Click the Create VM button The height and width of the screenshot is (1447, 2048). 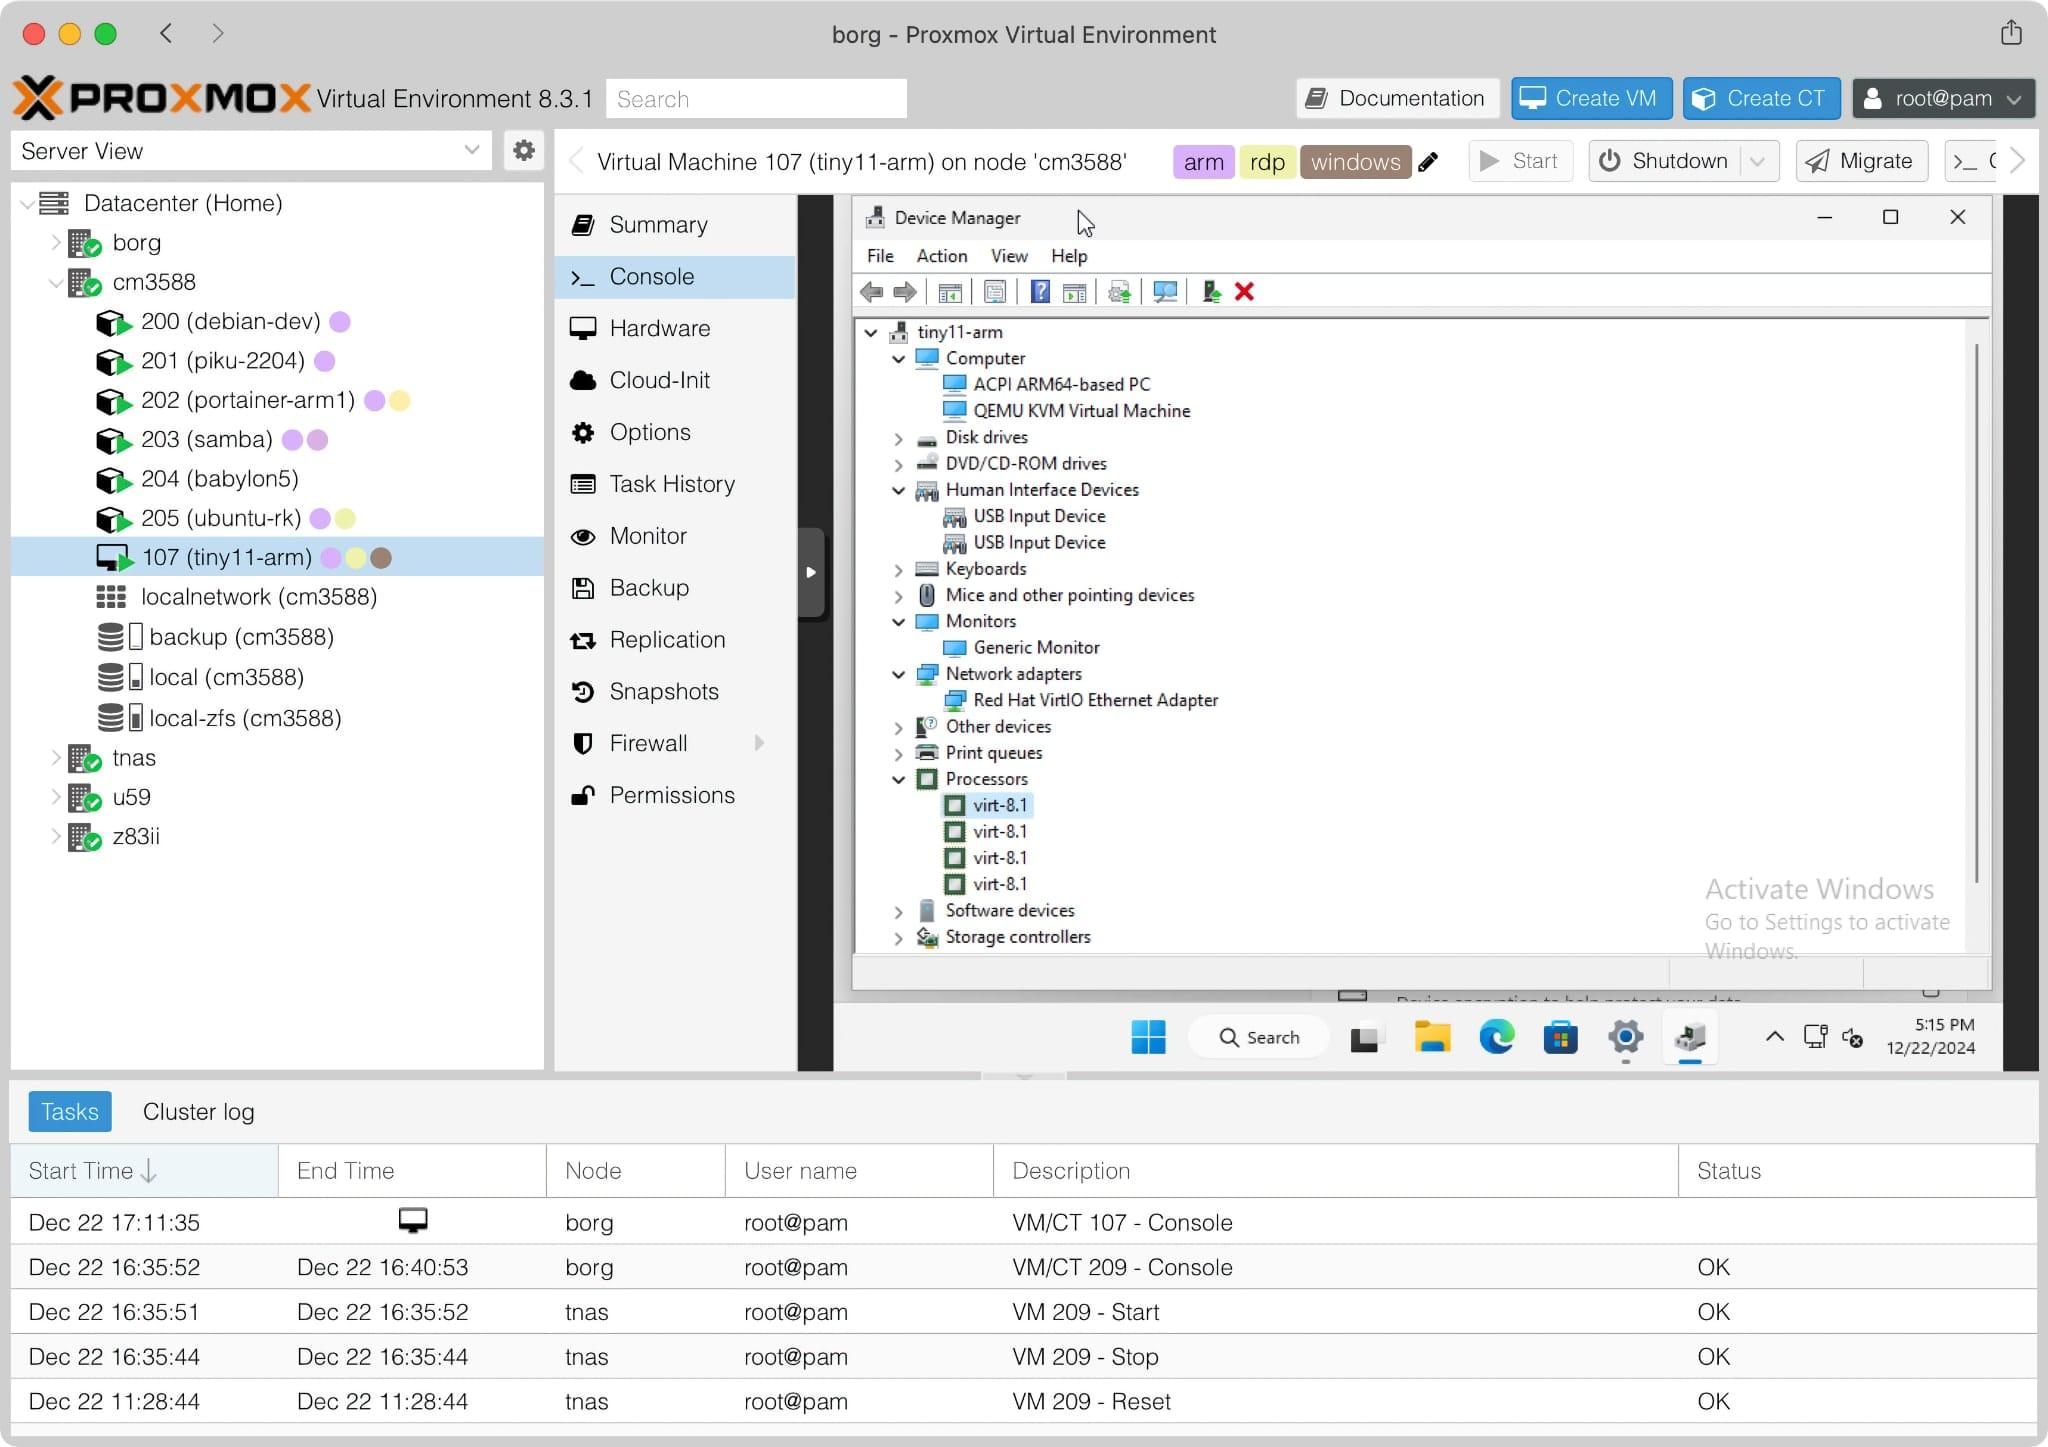click(x=1590, y=99)
